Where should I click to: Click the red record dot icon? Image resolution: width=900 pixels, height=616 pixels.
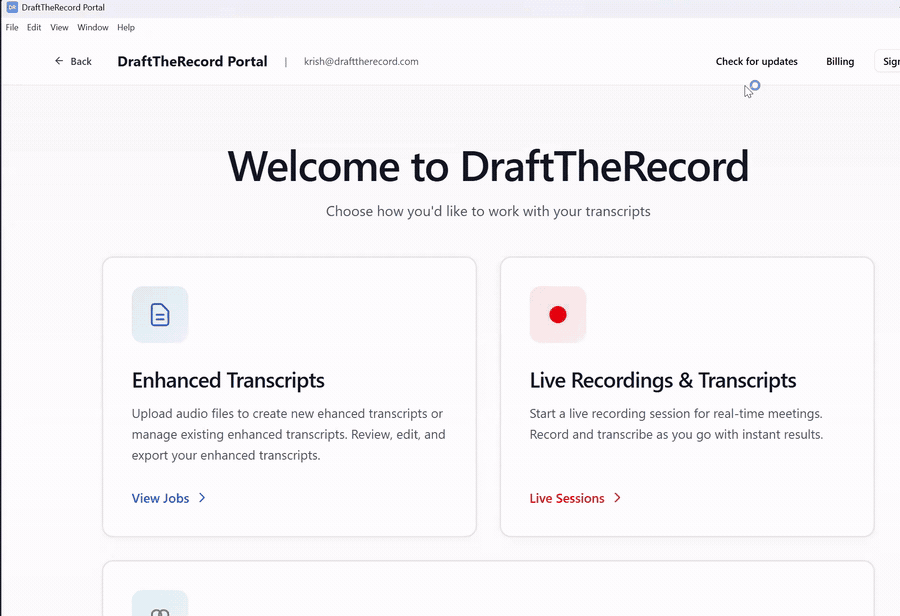click(x=557, y=315)
